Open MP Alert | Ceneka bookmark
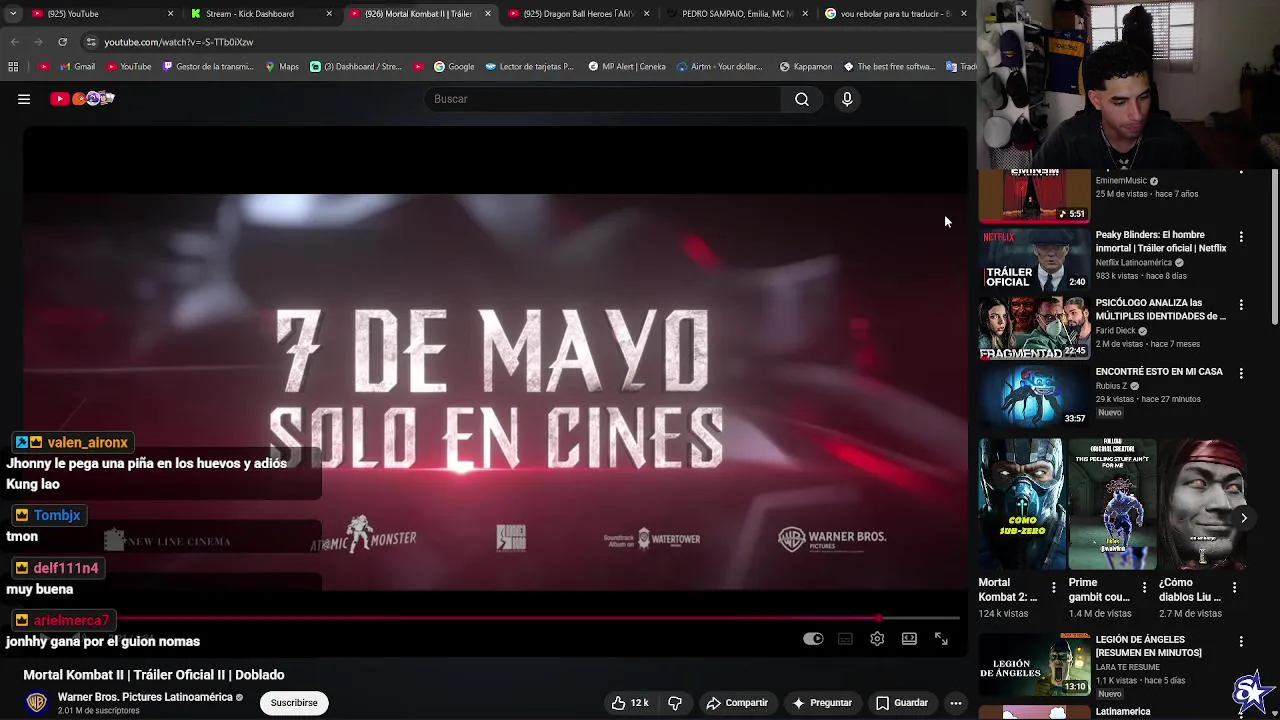 [x=626, y=67]
